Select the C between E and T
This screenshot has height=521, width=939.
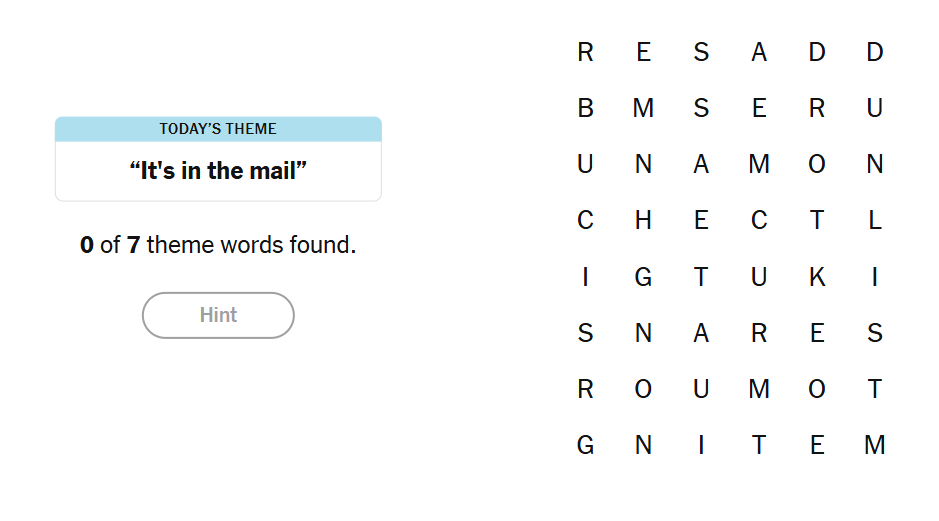(x=759, y=221)
